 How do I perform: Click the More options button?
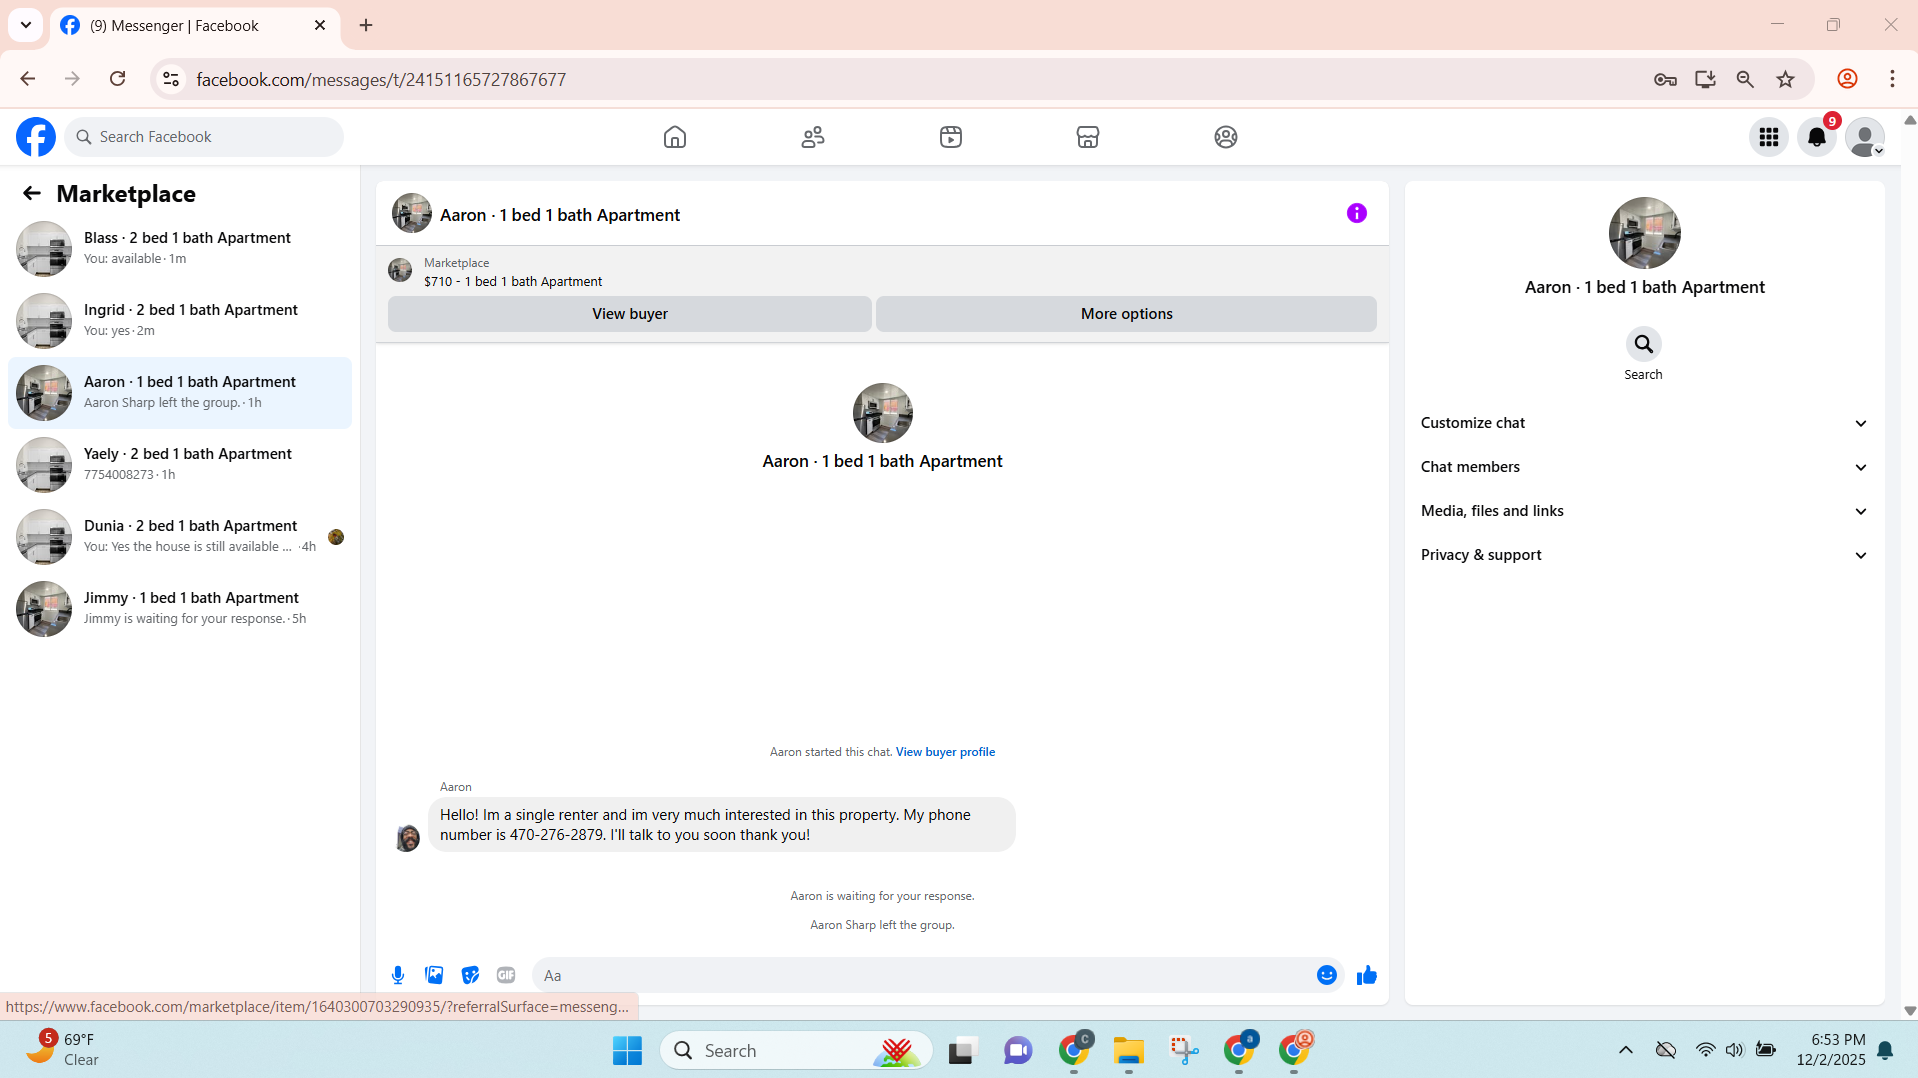tap(1126, 314)
